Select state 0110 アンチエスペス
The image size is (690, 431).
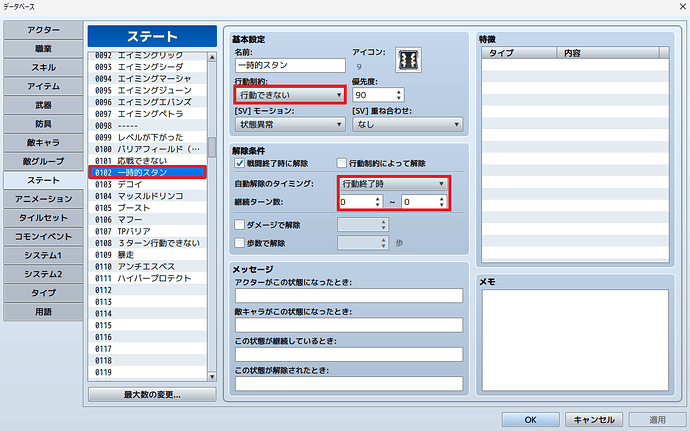coord(147,266)
